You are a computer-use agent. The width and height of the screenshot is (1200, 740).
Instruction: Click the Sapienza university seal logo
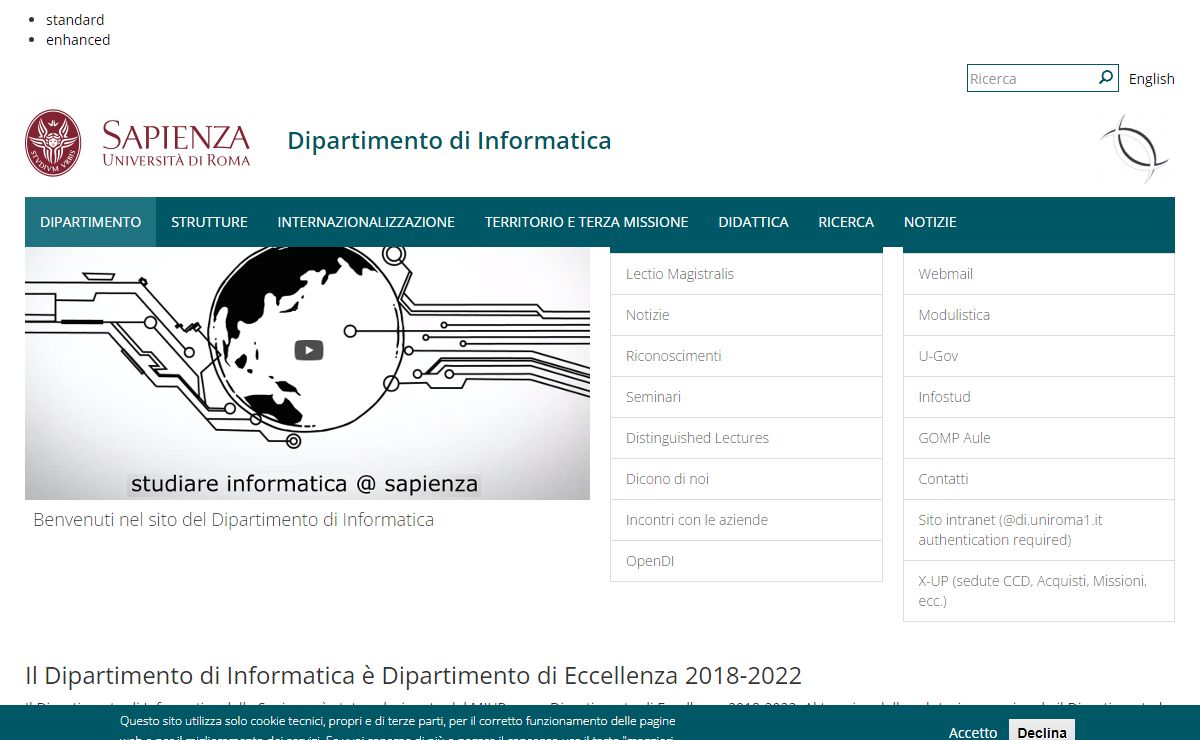click(53, 143)
